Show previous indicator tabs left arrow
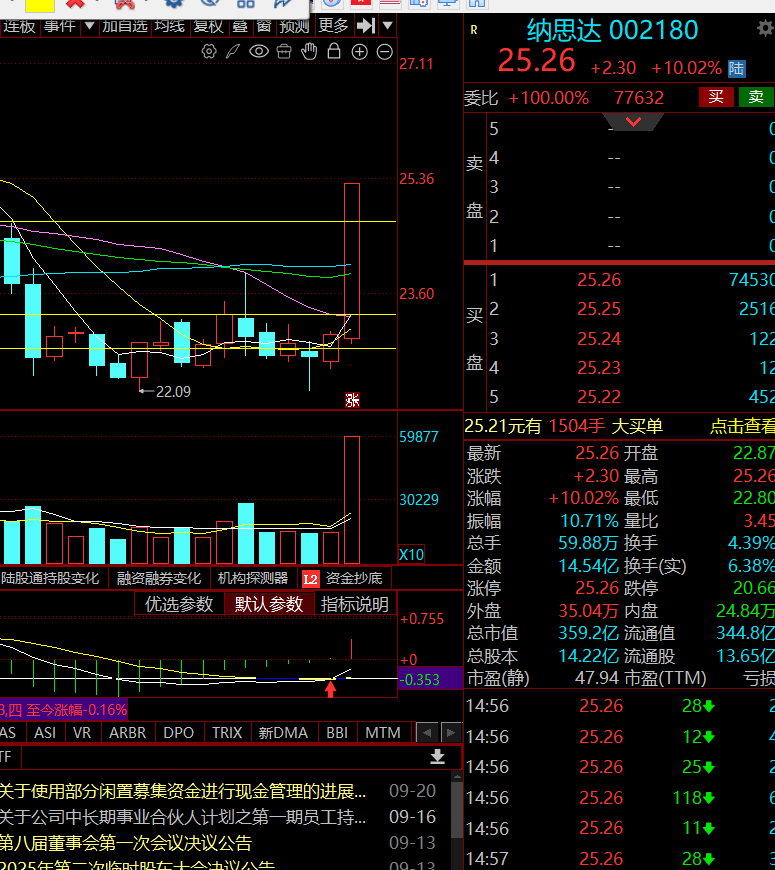 (x=427, y=733)
